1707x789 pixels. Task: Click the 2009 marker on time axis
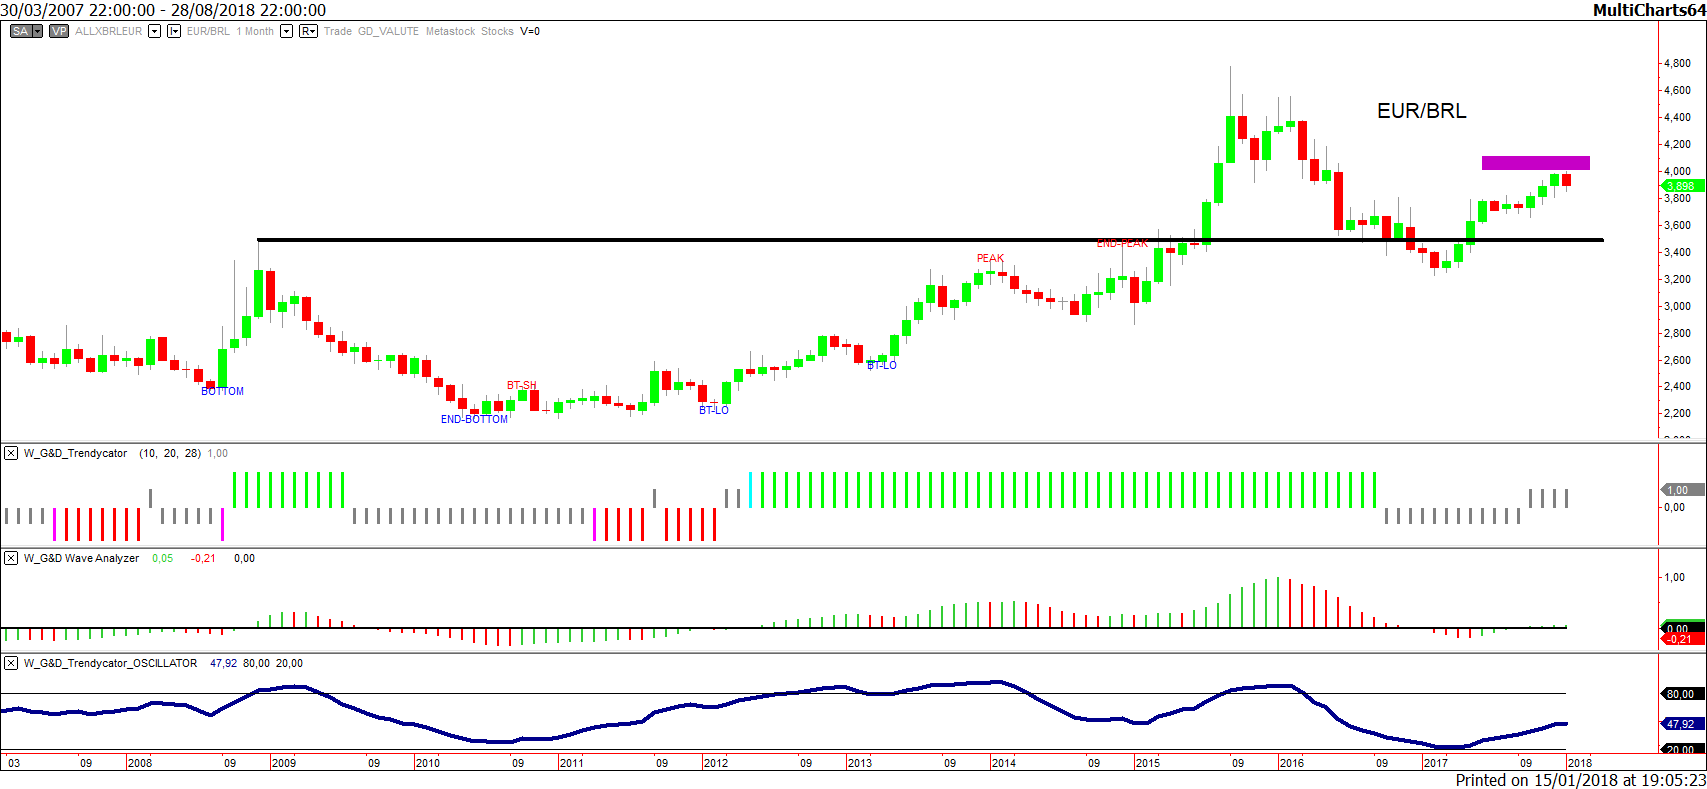tap(284, 763)
